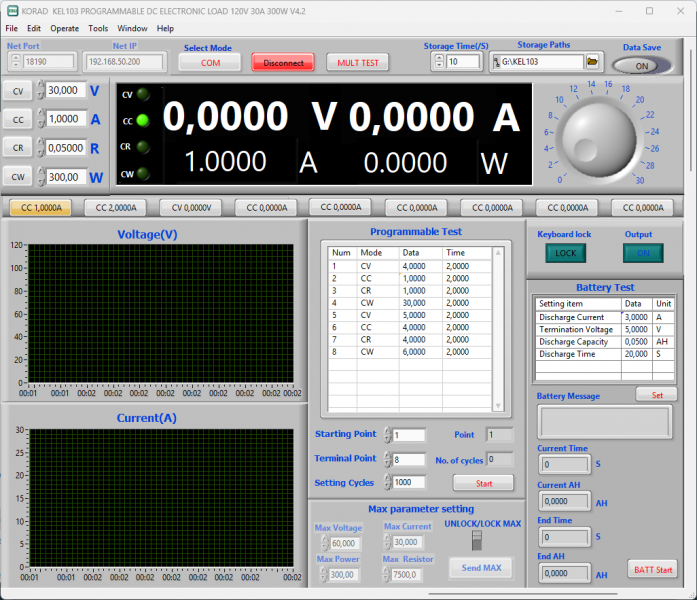Click the Net IP address field
This screenshot has width=697, height=600.
[124, 61]
